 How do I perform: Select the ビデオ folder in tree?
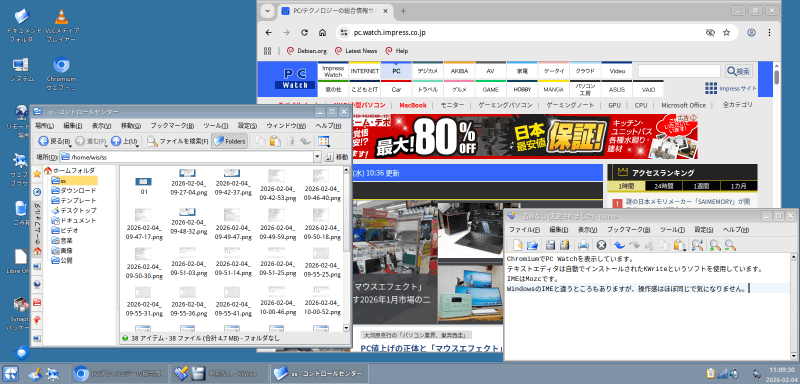click(x=64, y=230)
